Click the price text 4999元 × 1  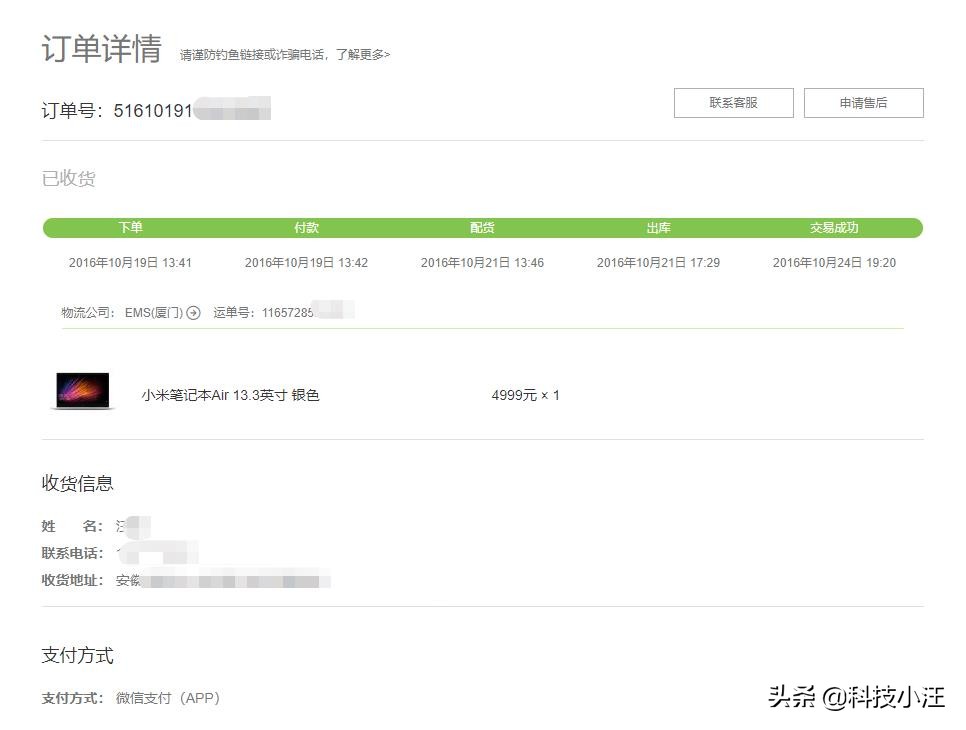point(525,394)
